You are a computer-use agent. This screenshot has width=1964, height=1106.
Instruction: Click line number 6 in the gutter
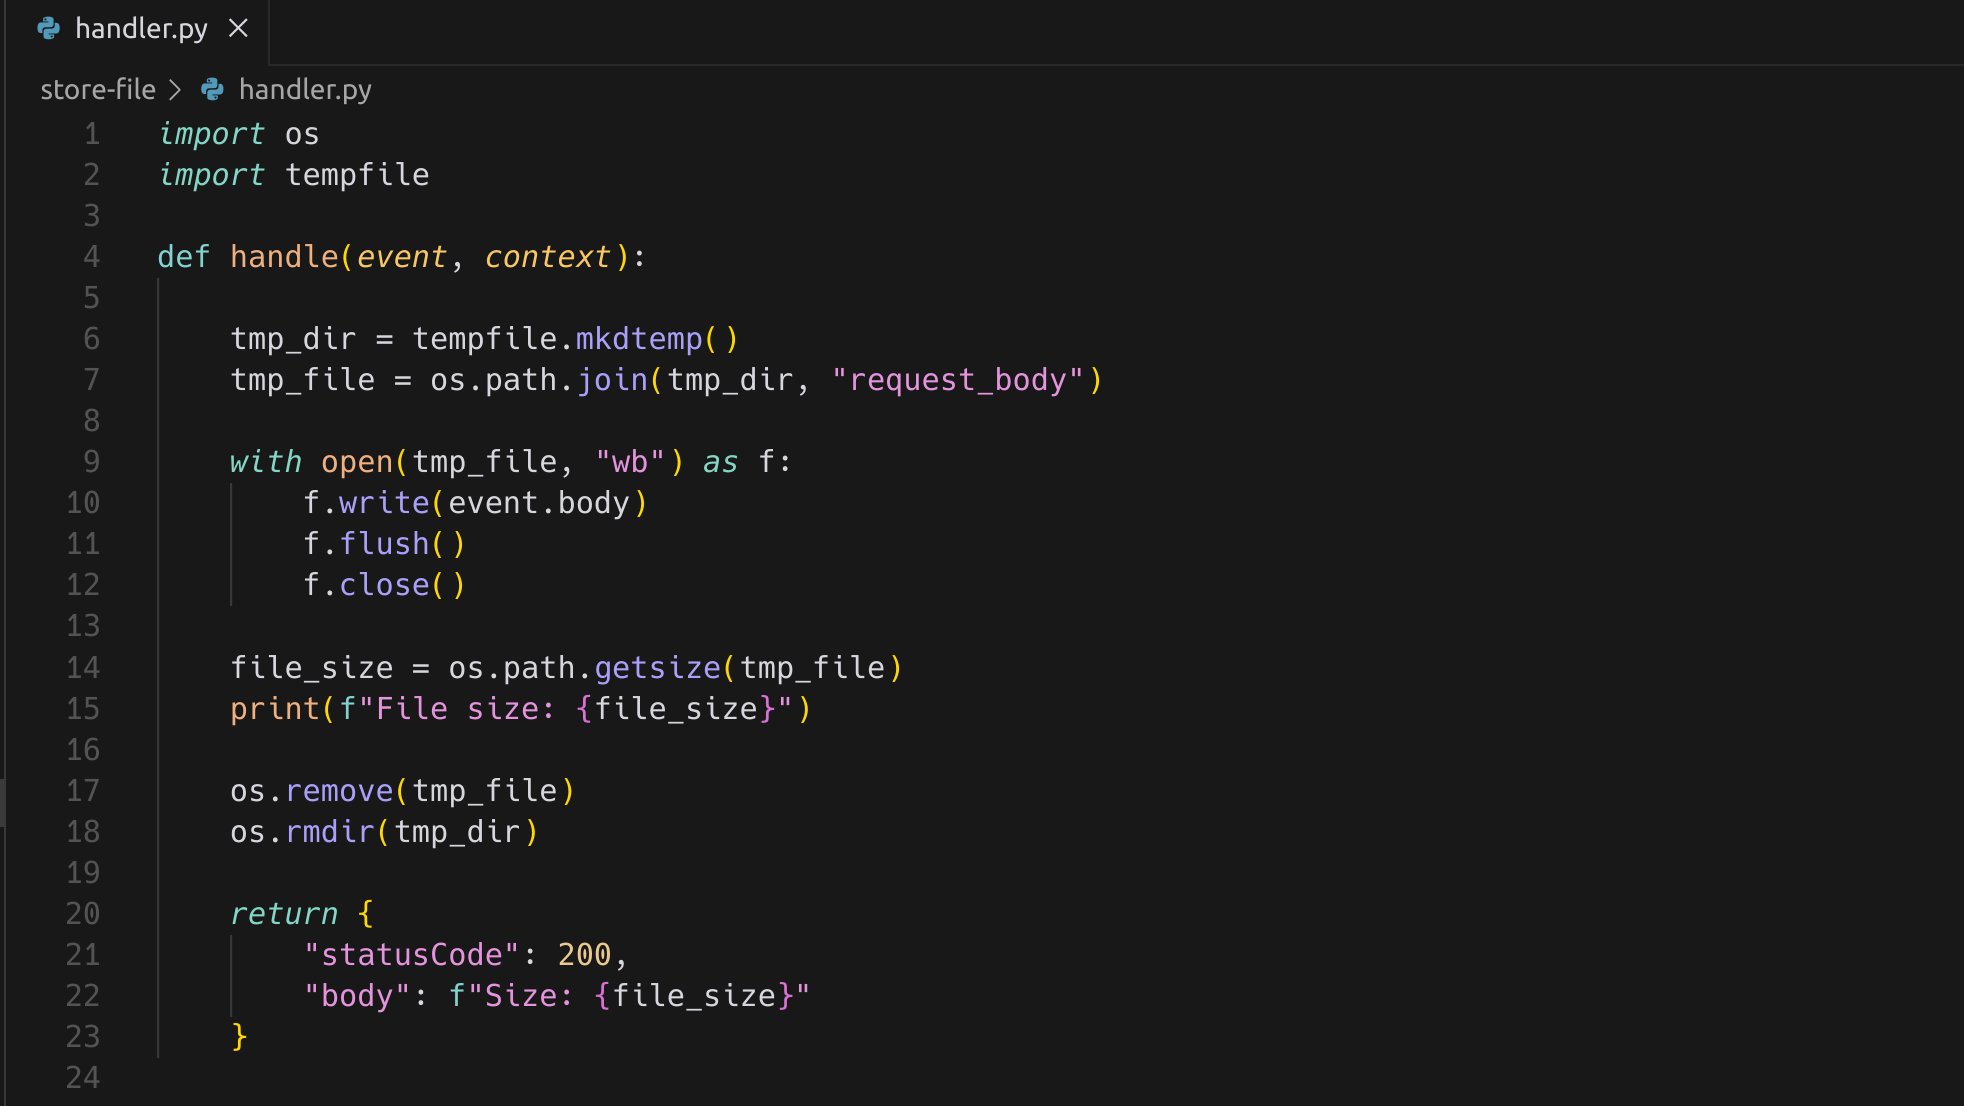coord(91,338)
